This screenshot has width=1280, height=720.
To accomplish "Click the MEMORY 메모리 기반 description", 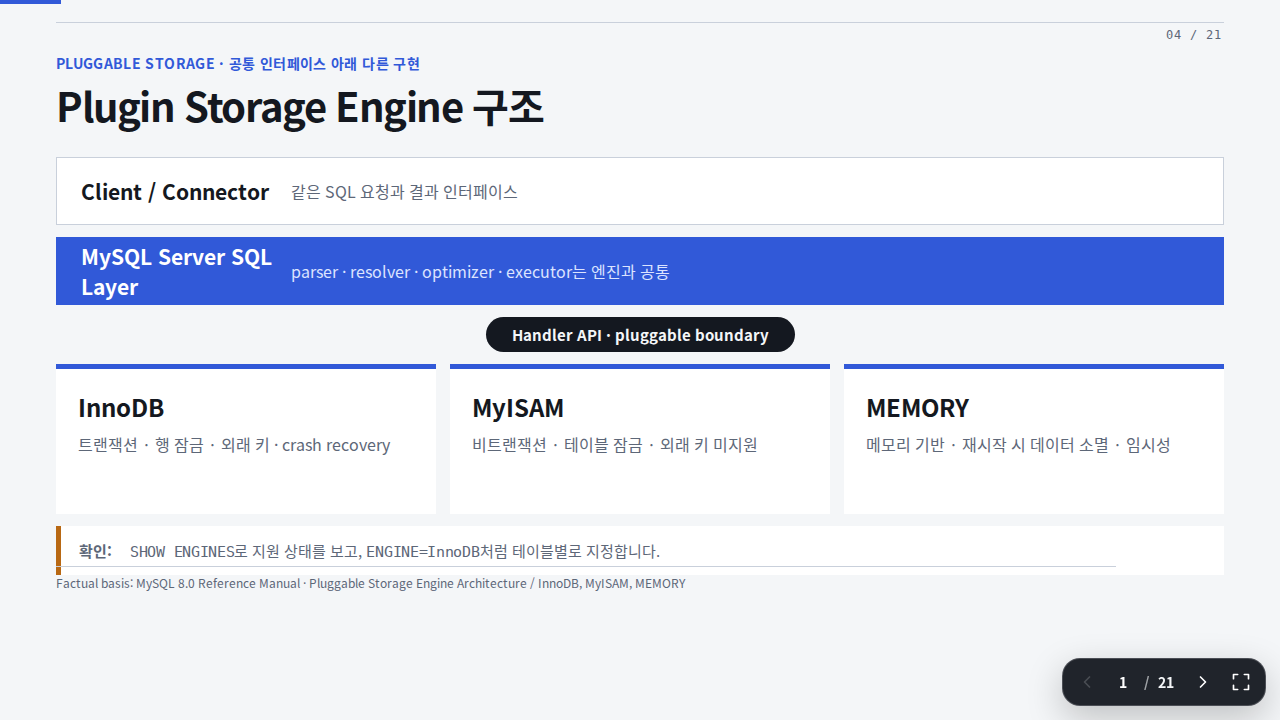I will [x=1018, y=445].
